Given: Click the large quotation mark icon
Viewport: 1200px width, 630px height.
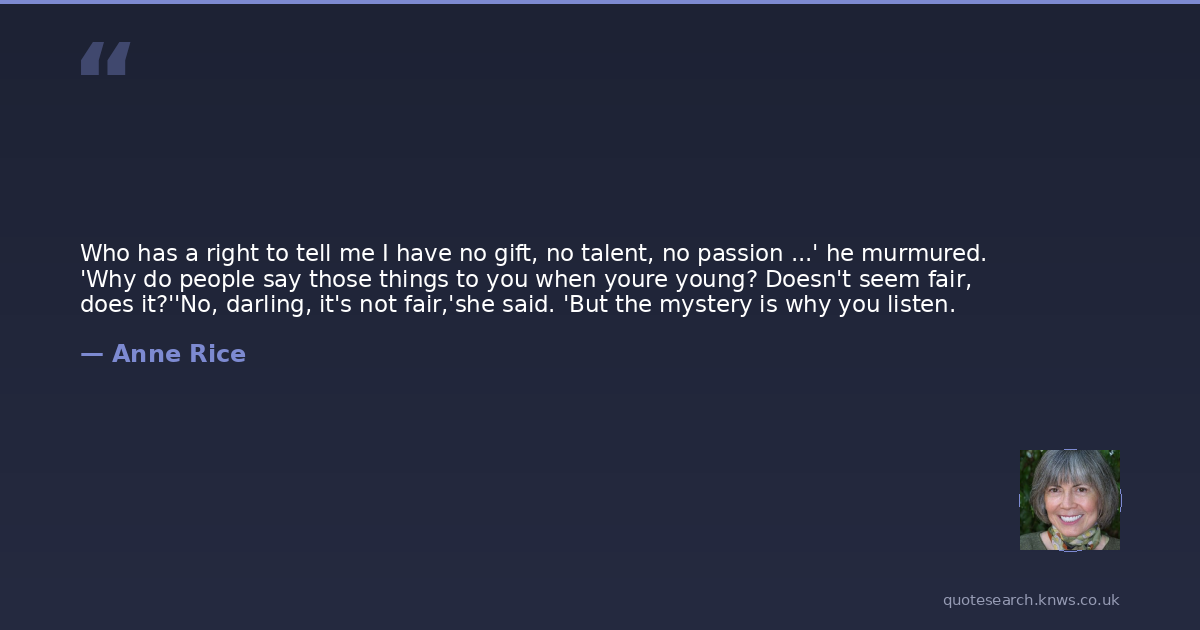Looking at the screenshot, I should pyautogui.click(x=105, y=59).
